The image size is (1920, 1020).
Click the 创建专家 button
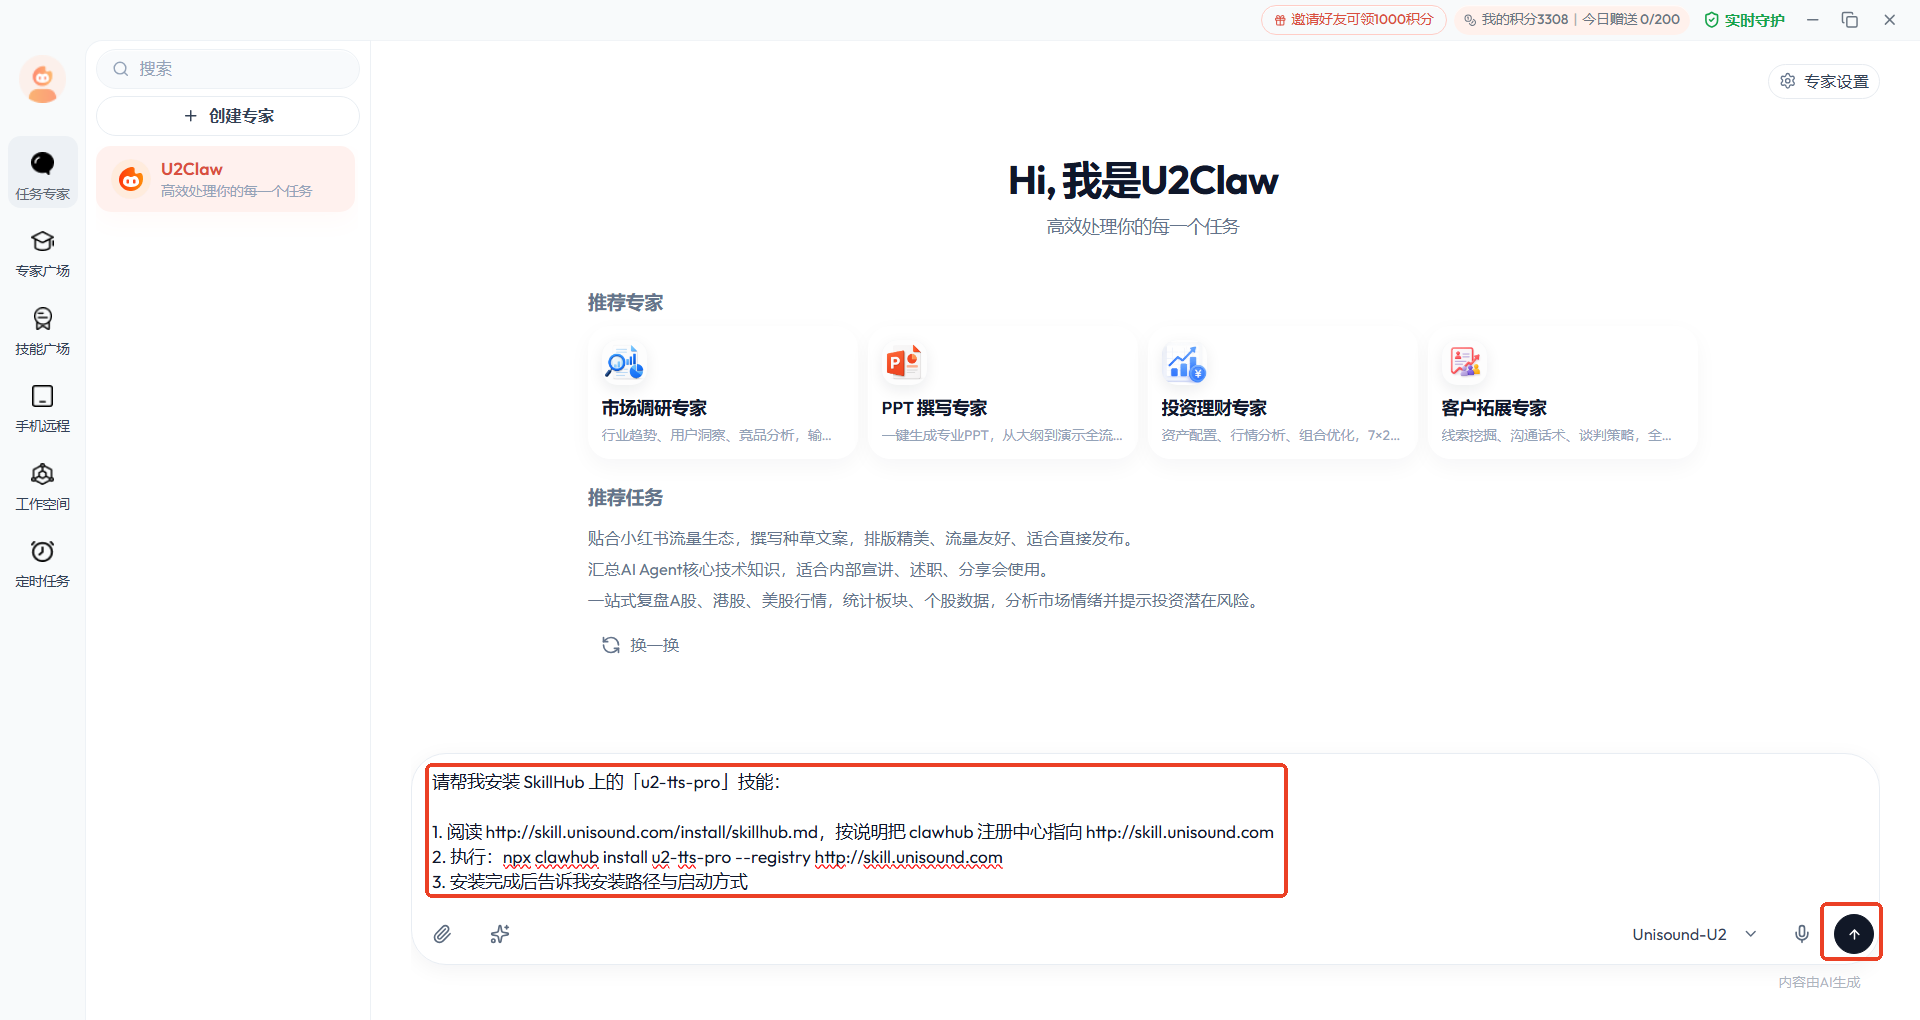(228, 116)
